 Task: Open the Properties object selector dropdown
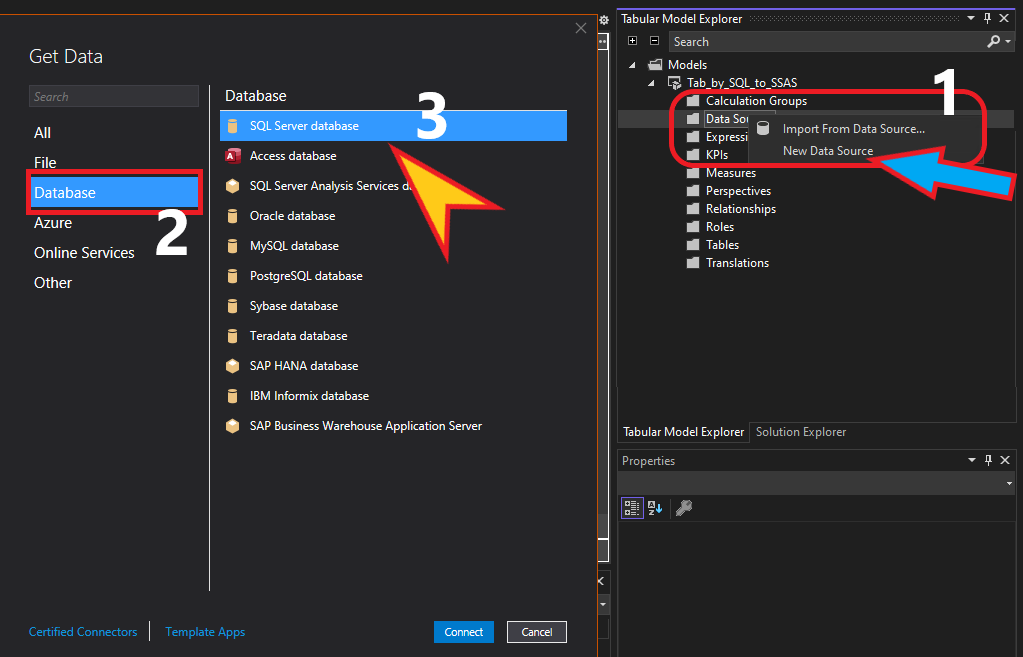coord(1009,483)
